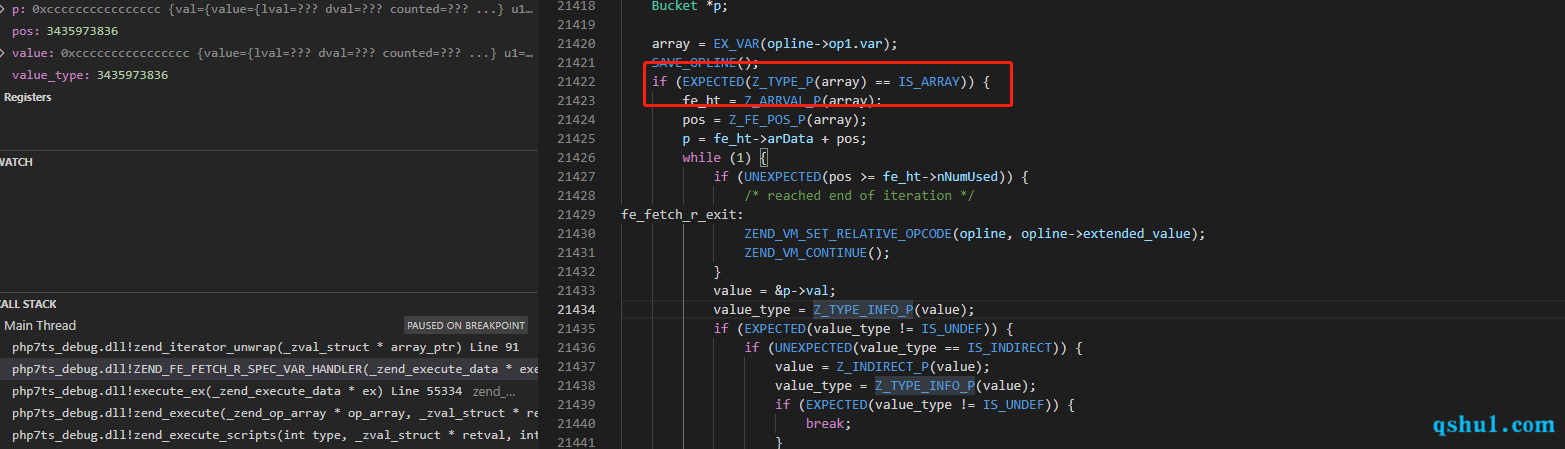The height and width of the screenshot is (449, 1565).
Task: Select ZEND_FE_FETCH_R_SPEC_VAR_HANDLER stack frame
Action: (x=269, y=369)
